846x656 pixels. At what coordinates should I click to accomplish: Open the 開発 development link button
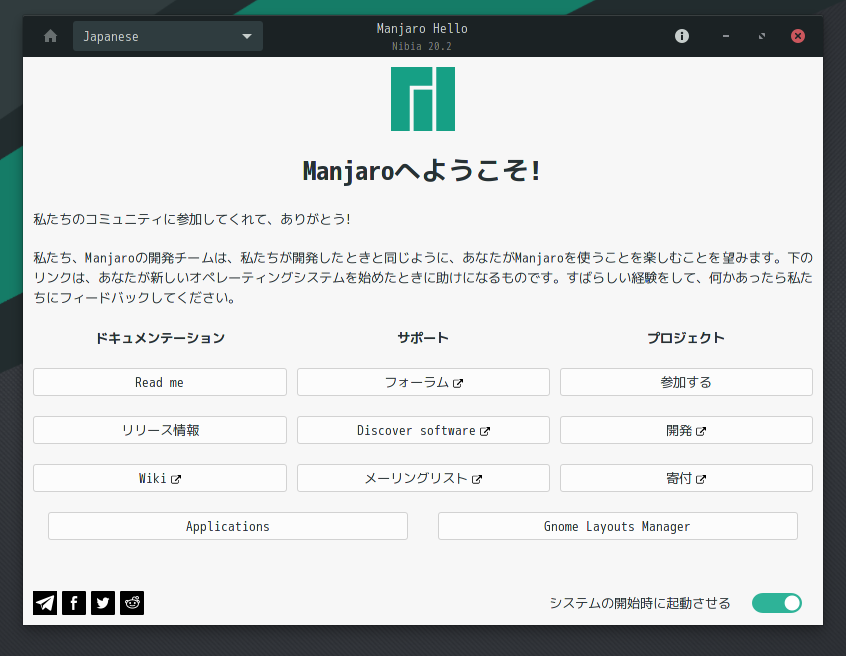[686, 430]
